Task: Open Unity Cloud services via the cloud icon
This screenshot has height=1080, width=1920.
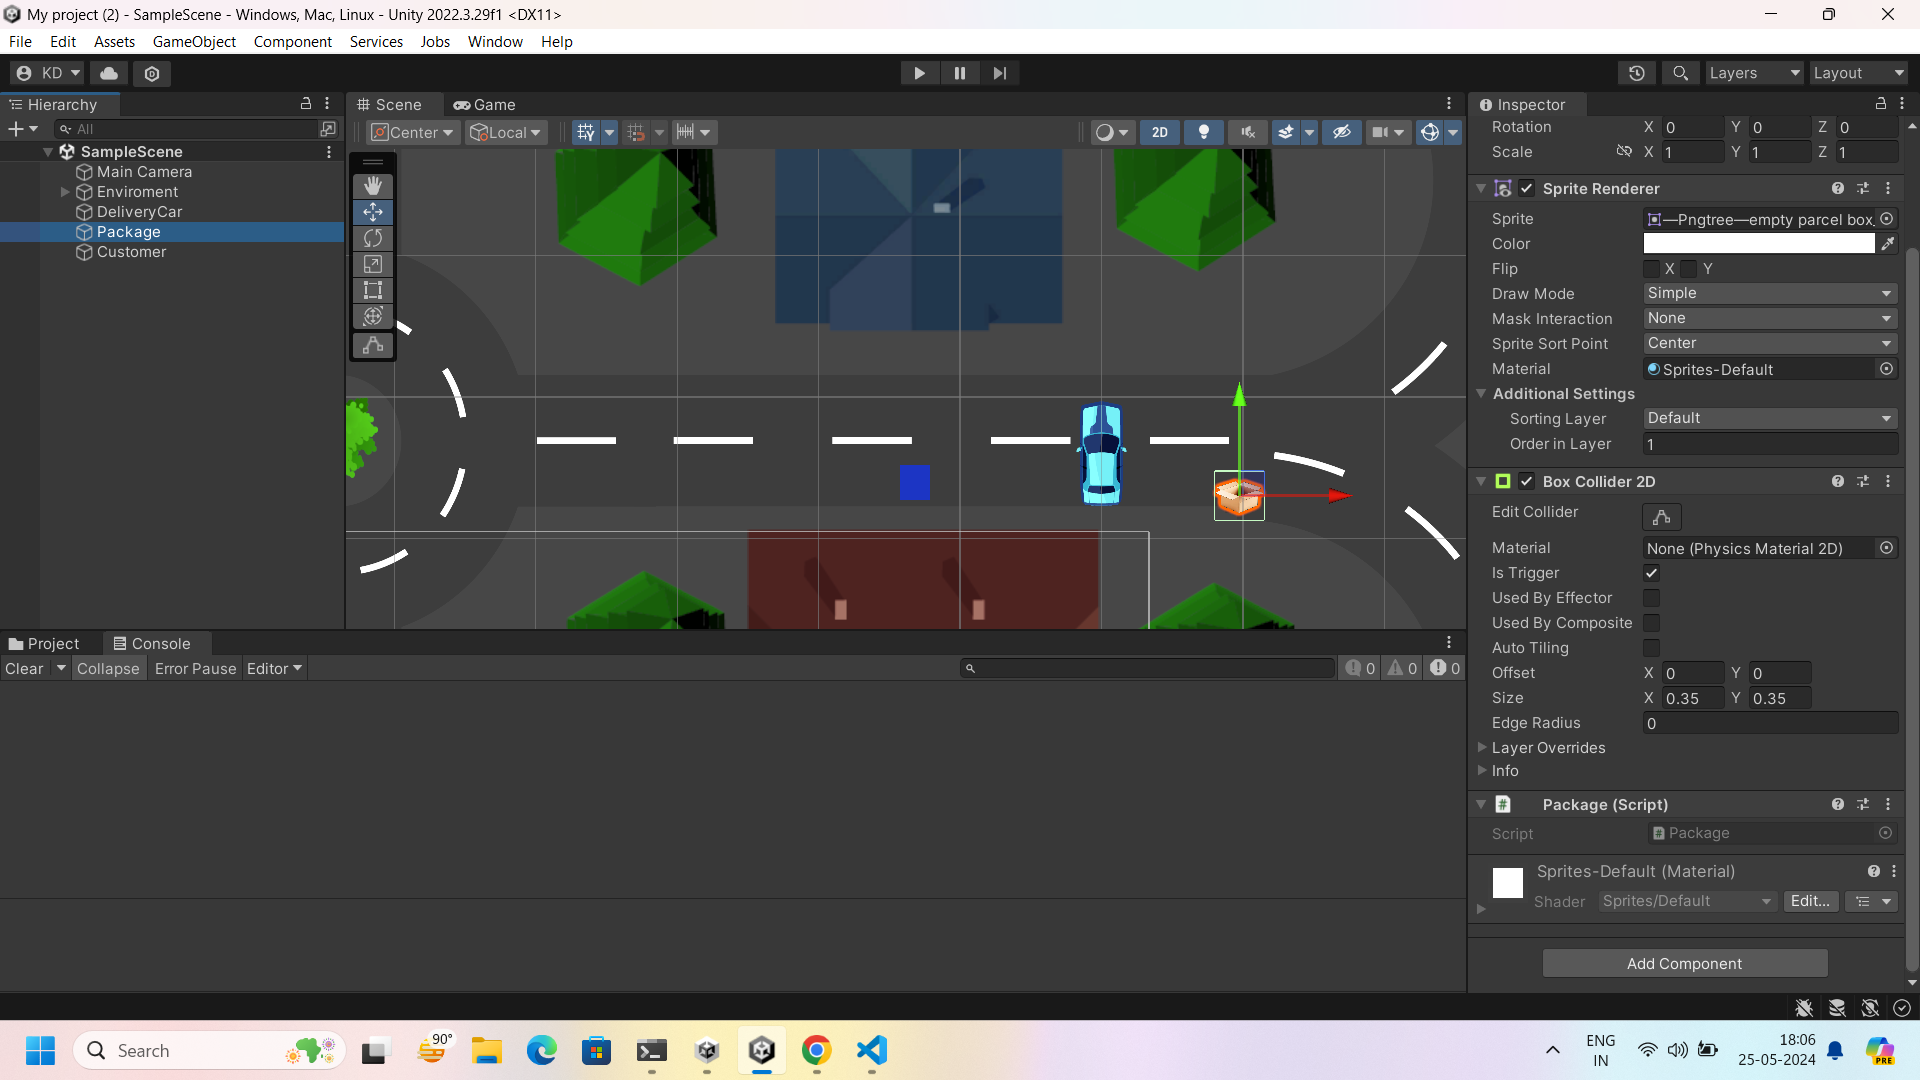Action: [108, 73]
